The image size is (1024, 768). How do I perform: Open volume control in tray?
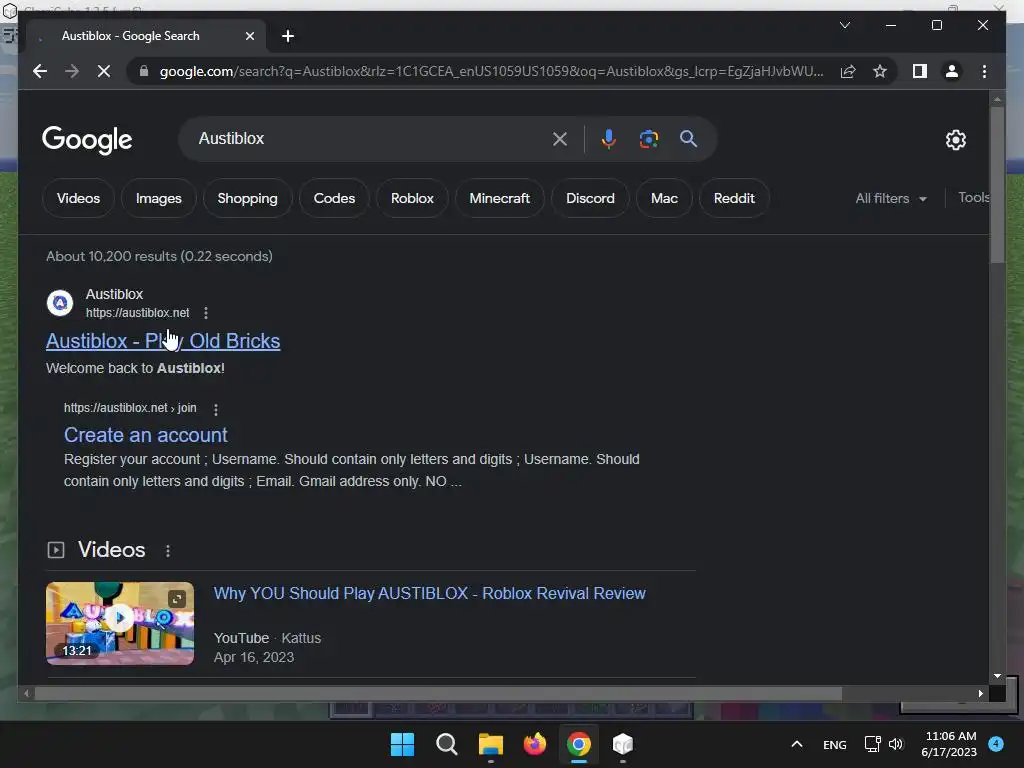(x=896, y=744)
